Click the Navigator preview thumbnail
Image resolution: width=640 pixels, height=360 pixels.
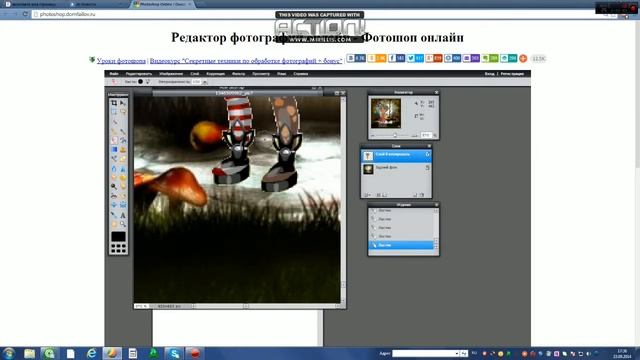click(x=386, y=113)
